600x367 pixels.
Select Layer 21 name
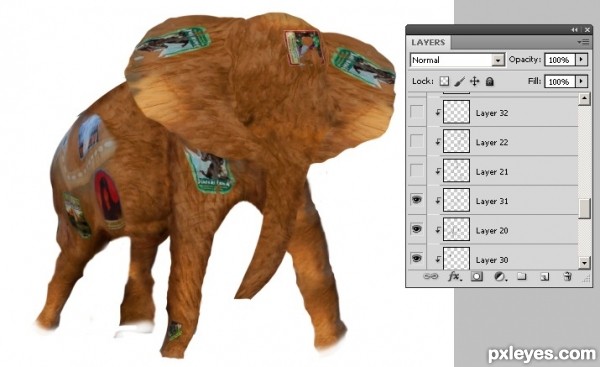492,172
